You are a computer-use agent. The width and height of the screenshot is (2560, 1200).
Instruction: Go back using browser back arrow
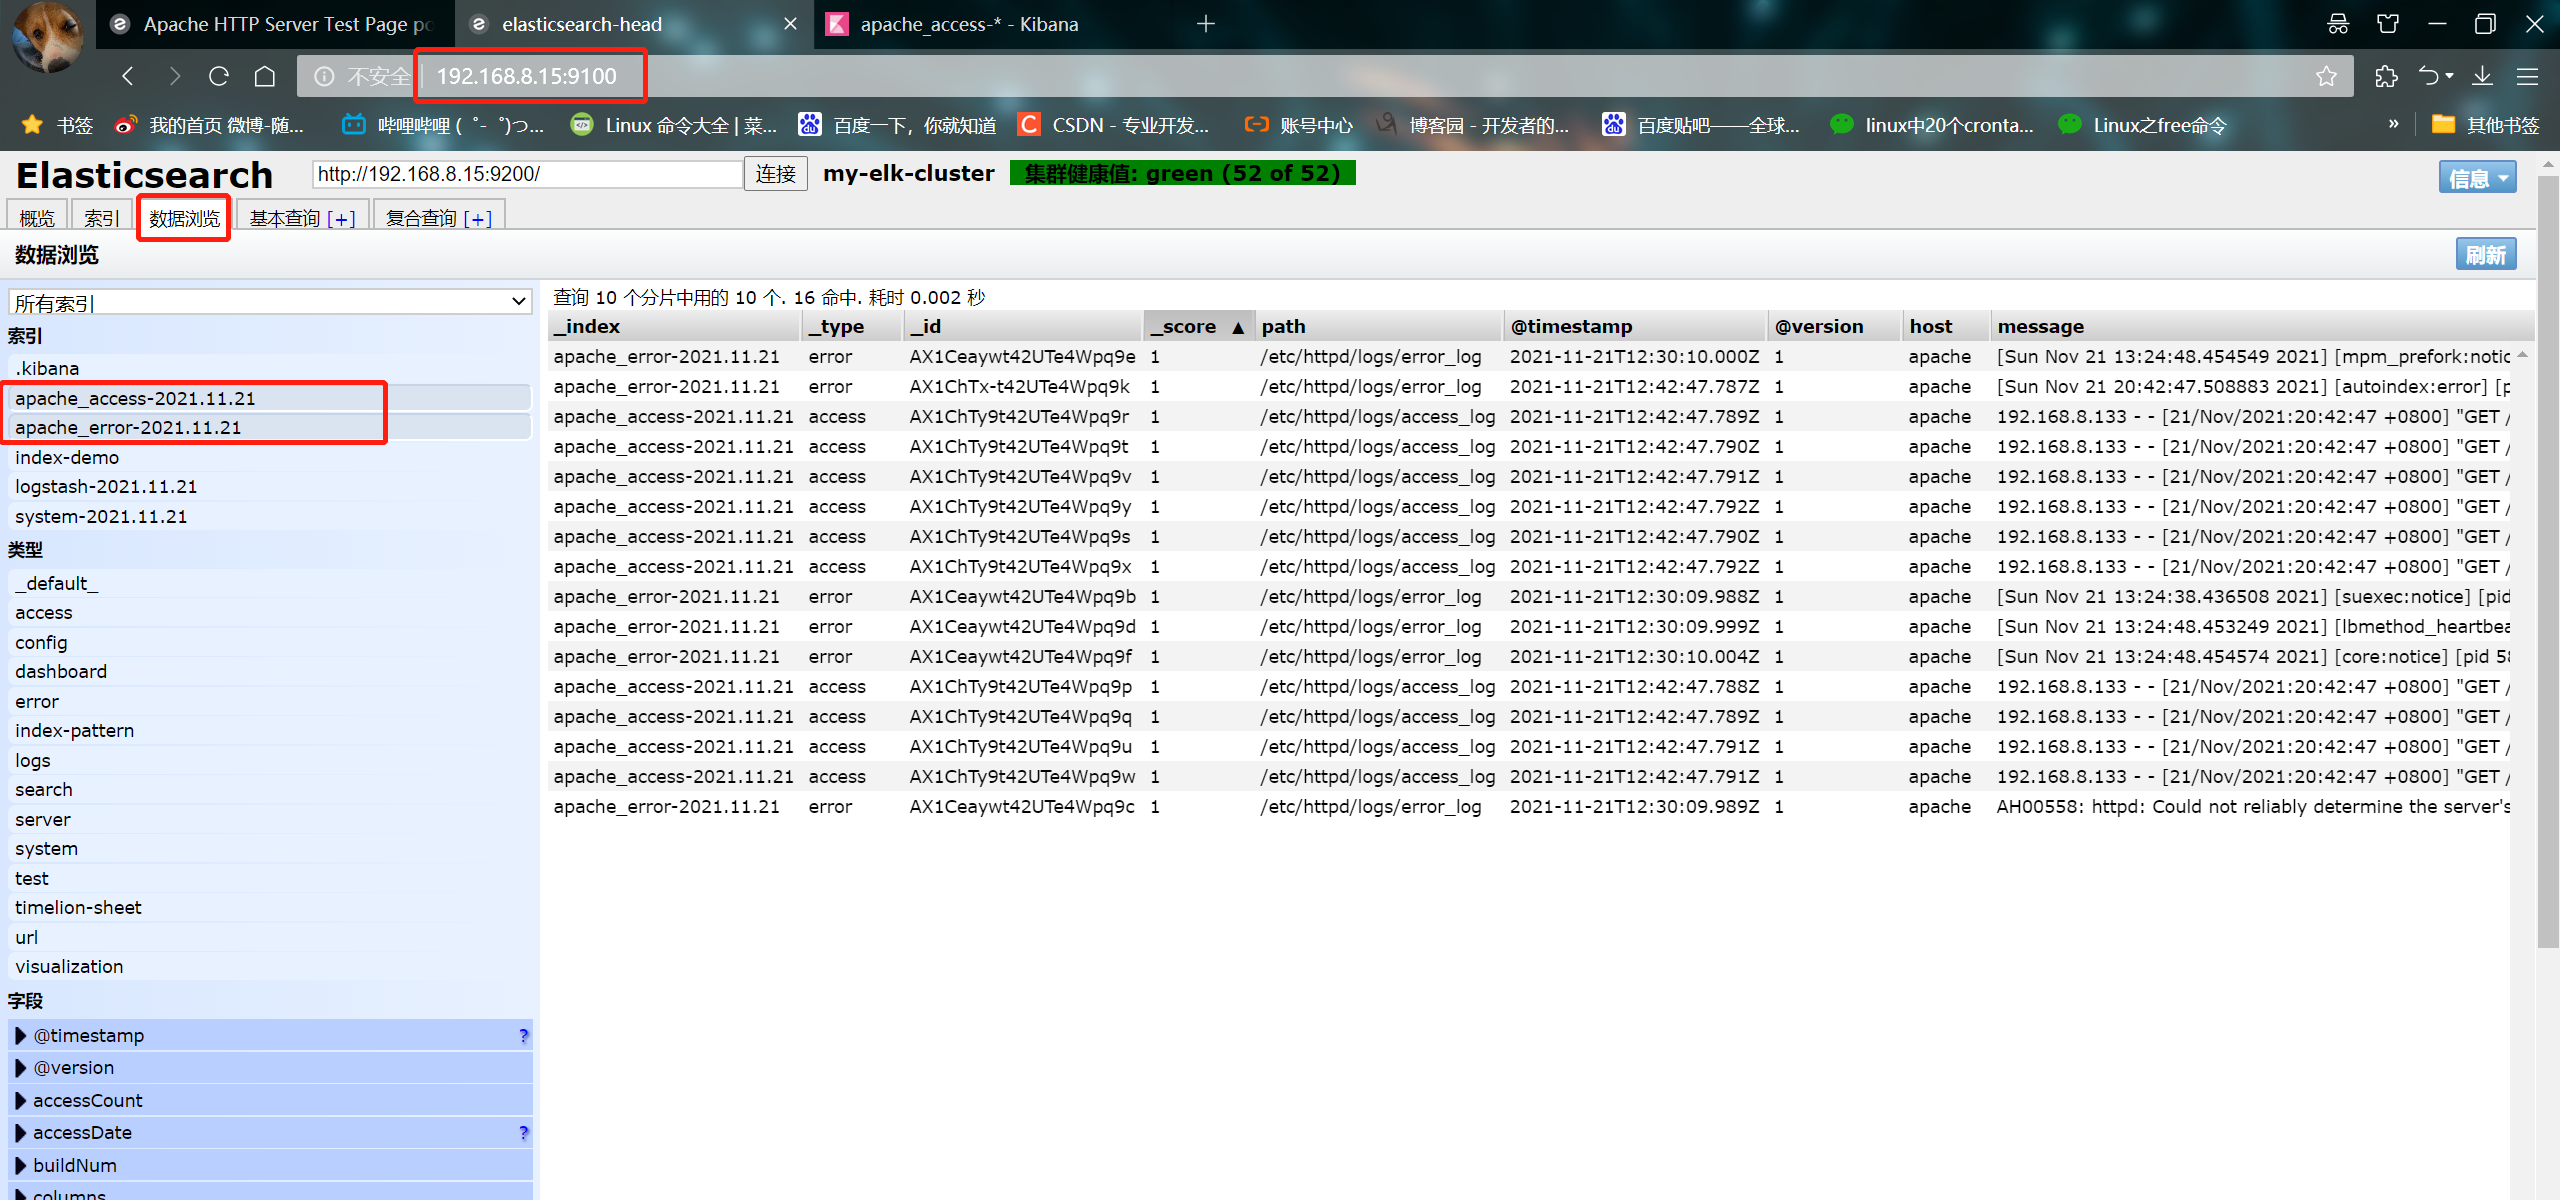coord(128,76)
